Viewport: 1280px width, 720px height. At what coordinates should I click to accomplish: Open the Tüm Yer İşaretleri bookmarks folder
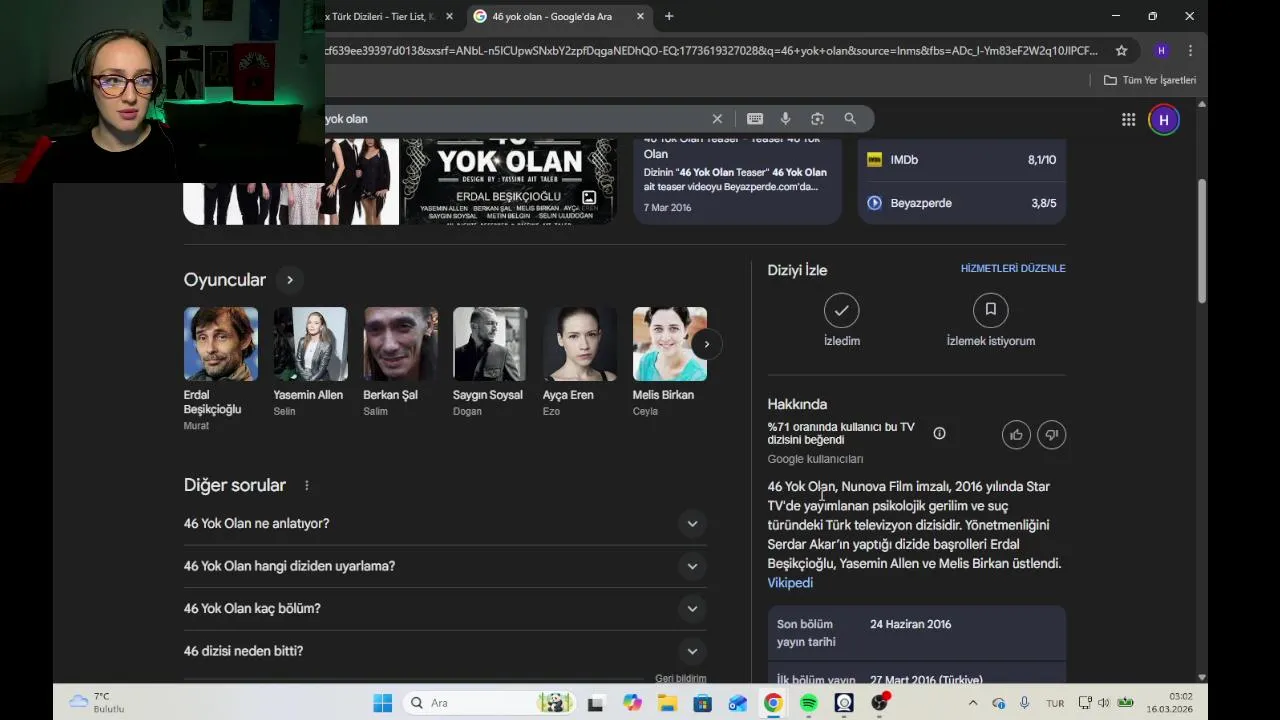coord(1150,80)
